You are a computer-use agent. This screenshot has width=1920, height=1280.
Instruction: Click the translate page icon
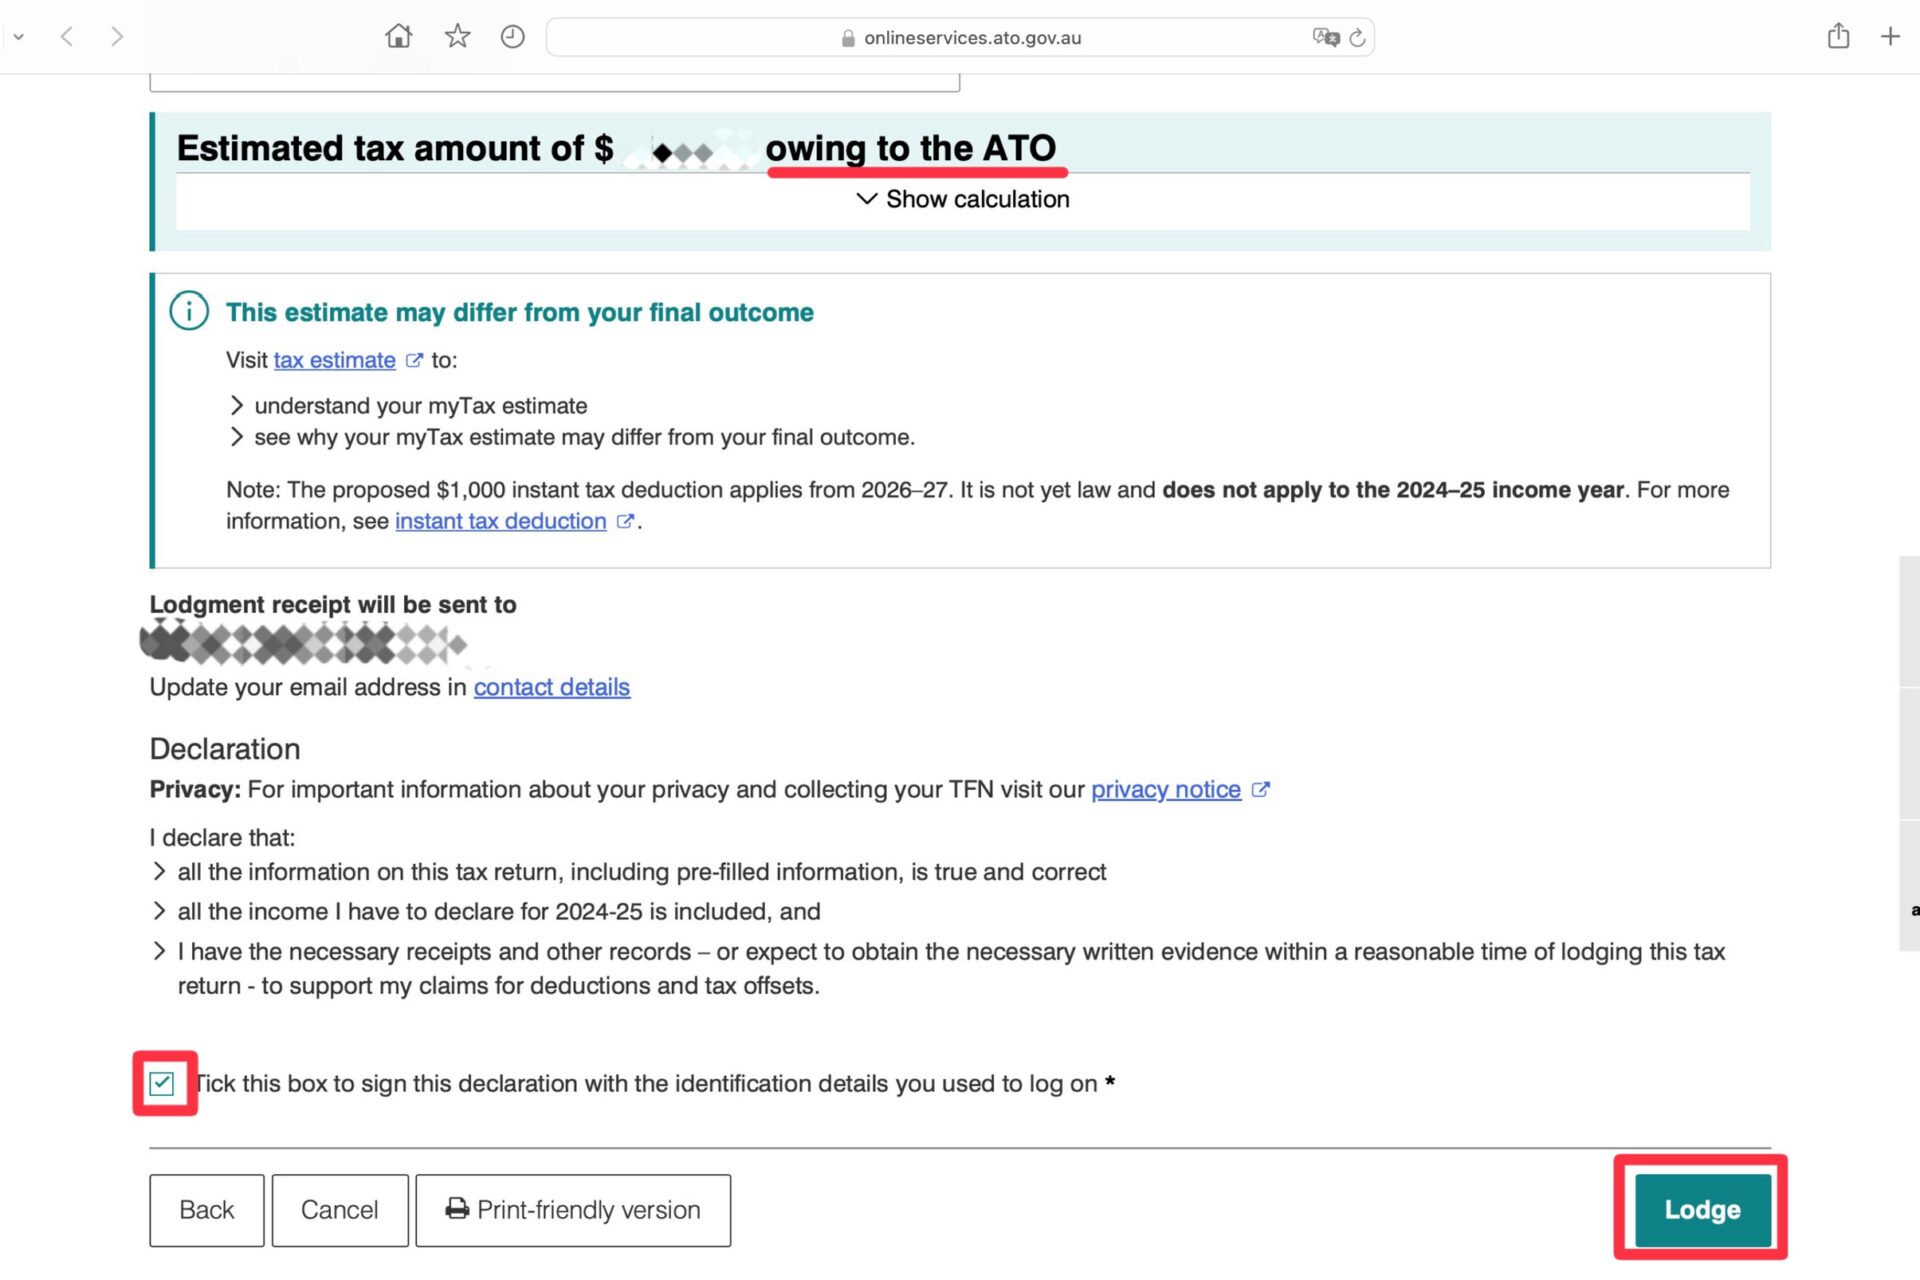1325,37
